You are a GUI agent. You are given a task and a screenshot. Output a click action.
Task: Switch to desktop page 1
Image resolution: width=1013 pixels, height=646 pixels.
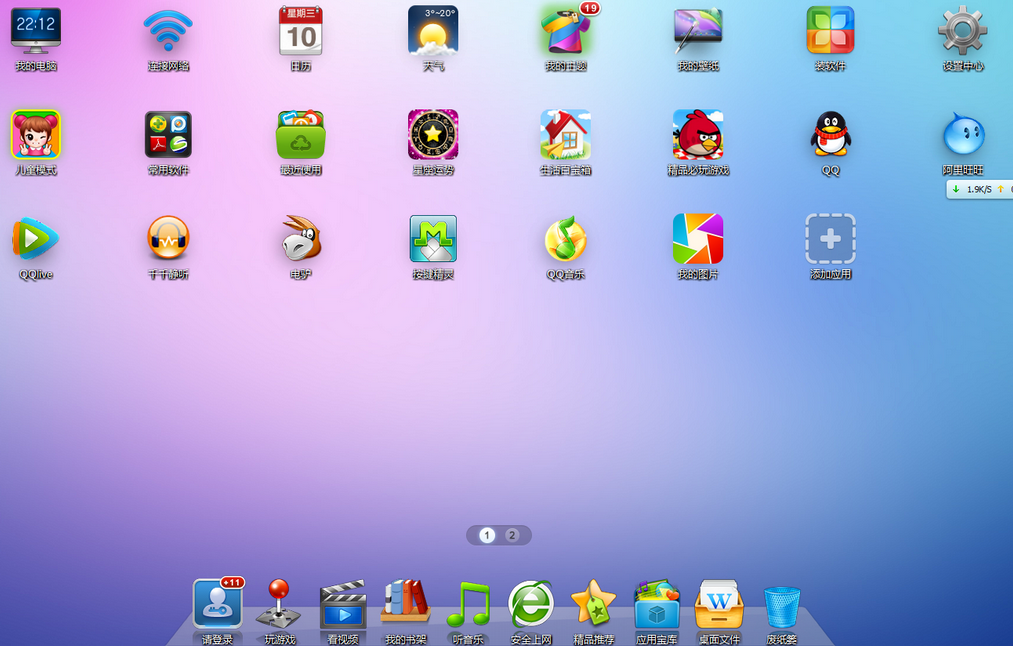pyautogui.click(x=487, y=535)
